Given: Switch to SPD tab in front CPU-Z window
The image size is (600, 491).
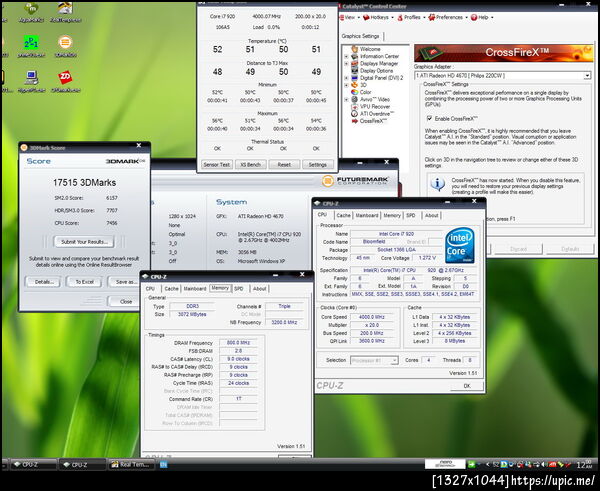Looking at the screenshot, I should (411, 215).
